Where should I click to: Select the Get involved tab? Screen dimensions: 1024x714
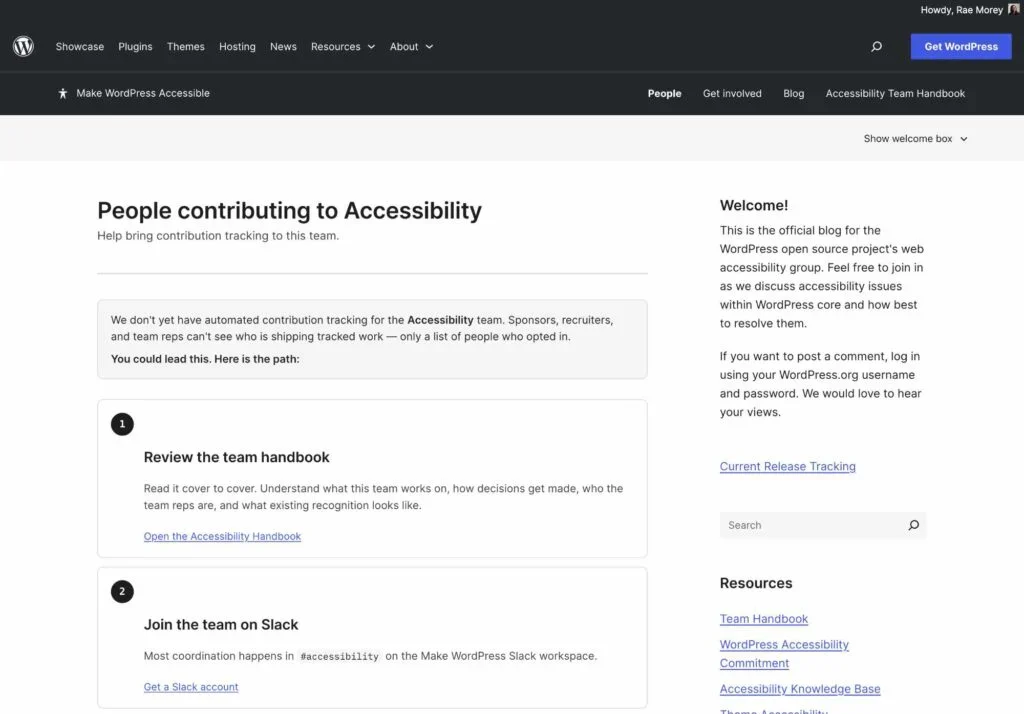pyautogui.click(x=732, y=93)
